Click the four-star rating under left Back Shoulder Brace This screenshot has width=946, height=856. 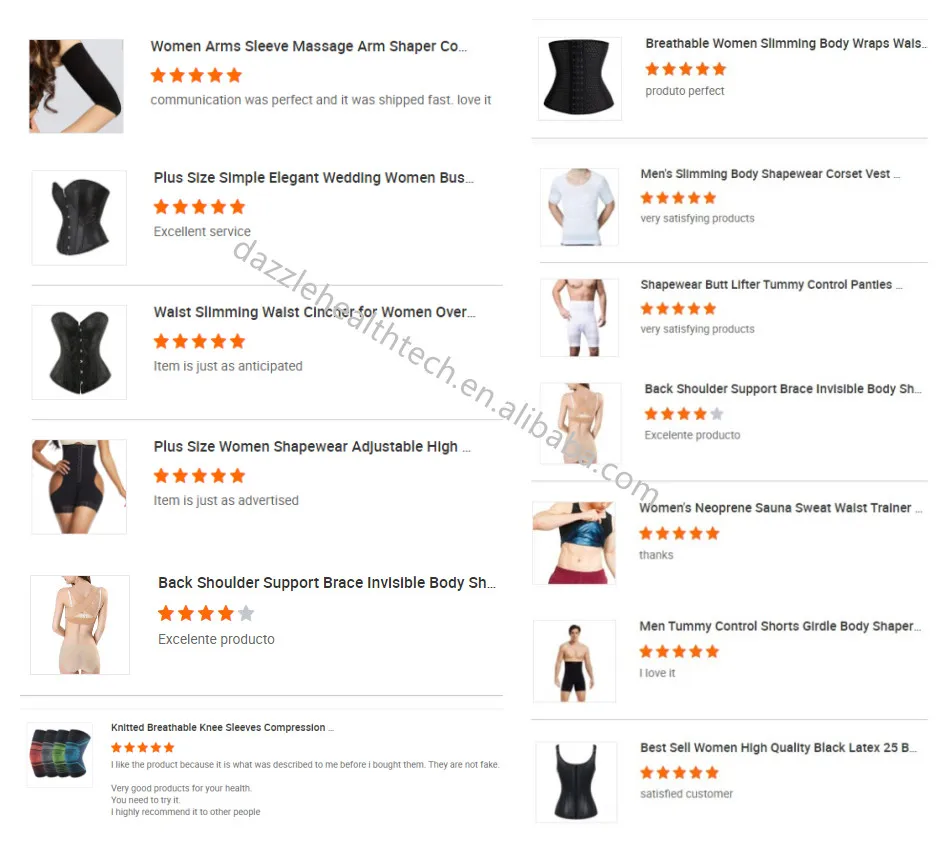click(206, 613)
